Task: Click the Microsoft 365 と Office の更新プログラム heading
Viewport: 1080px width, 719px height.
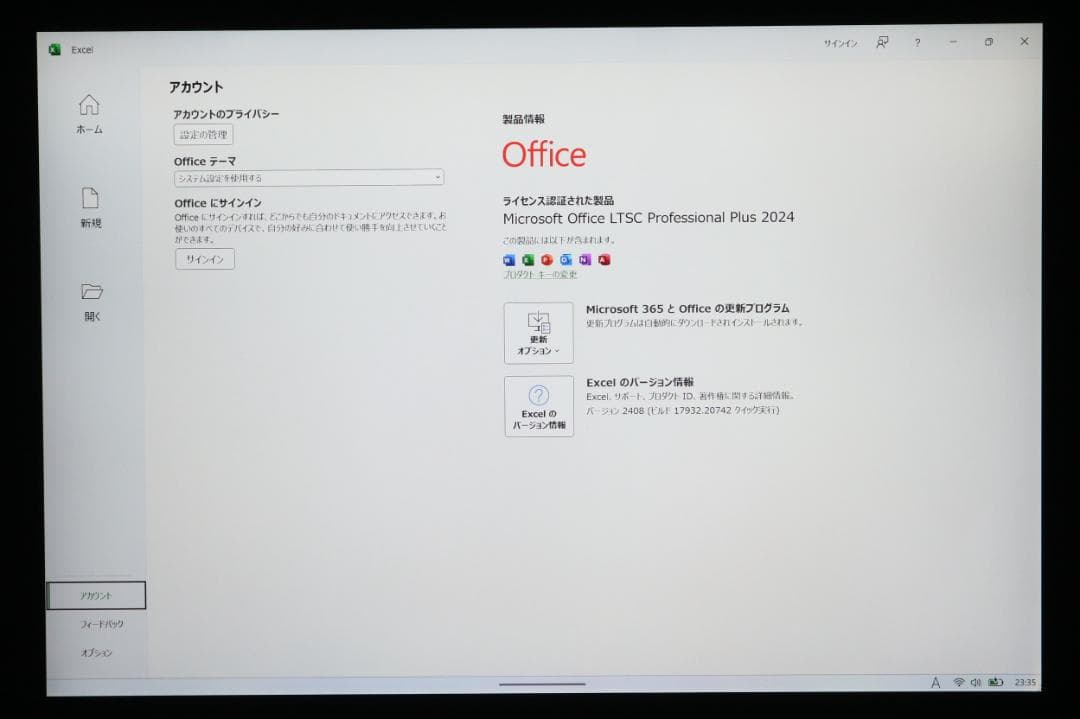Action: [687, 309]
